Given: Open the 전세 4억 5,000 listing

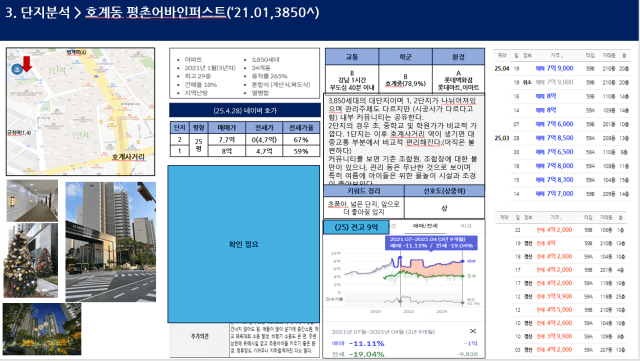Looking at the screenshot, I should pos(562,310).
